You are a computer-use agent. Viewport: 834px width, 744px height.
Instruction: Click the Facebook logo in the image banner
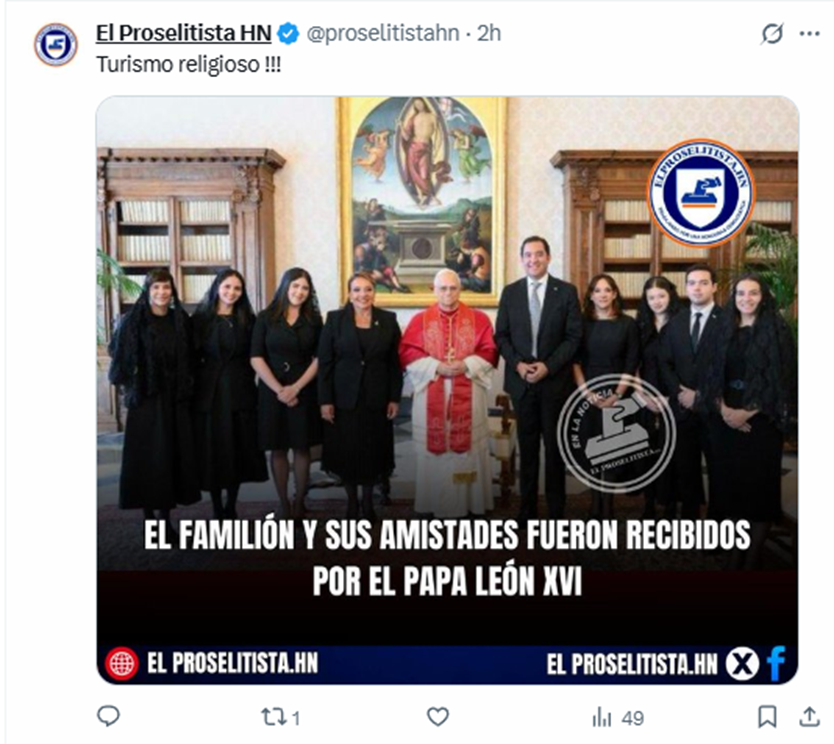pos(776,663)
